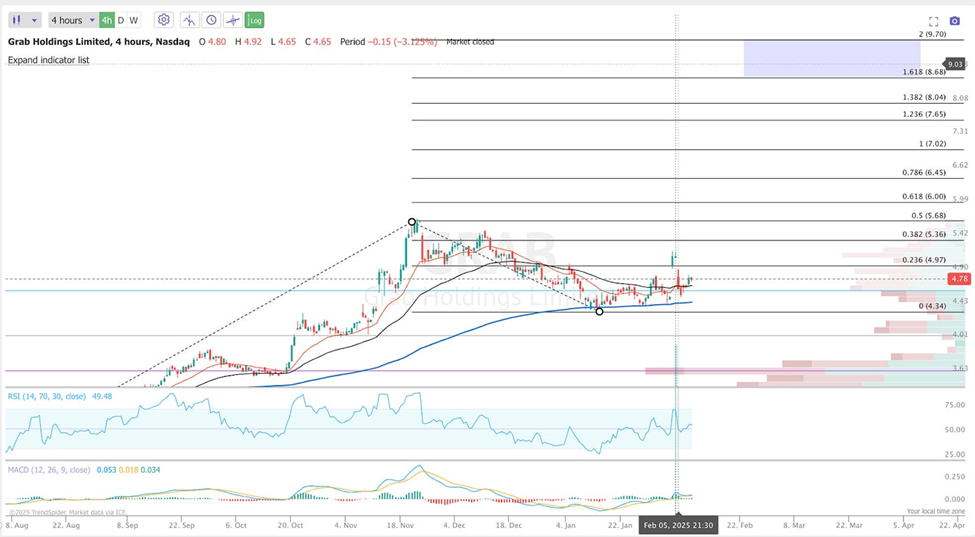
Task: Click the light purple target zone rectangle
Action: pos(832,58)
